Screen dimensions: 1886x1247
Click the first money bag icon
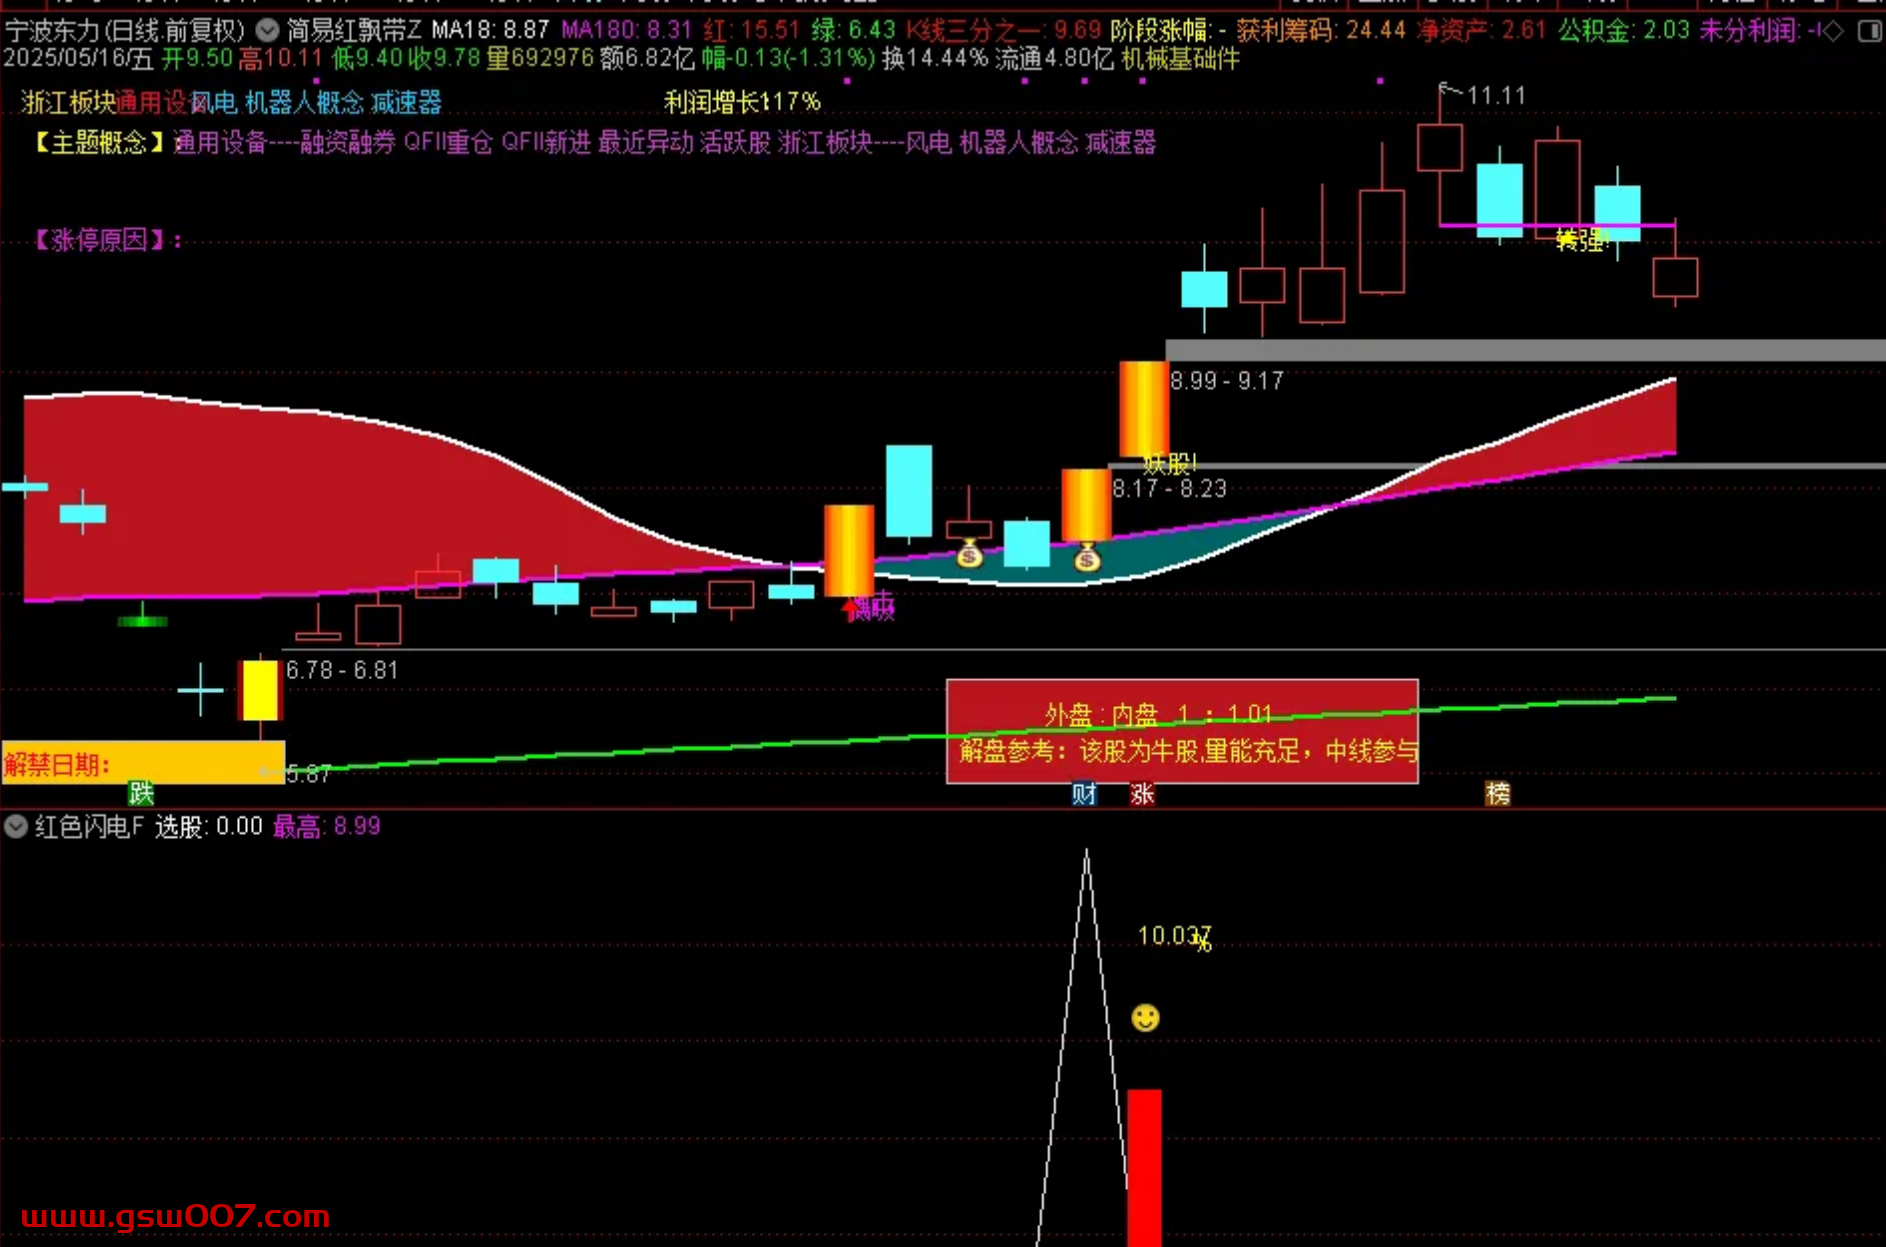tap(969, 554)
